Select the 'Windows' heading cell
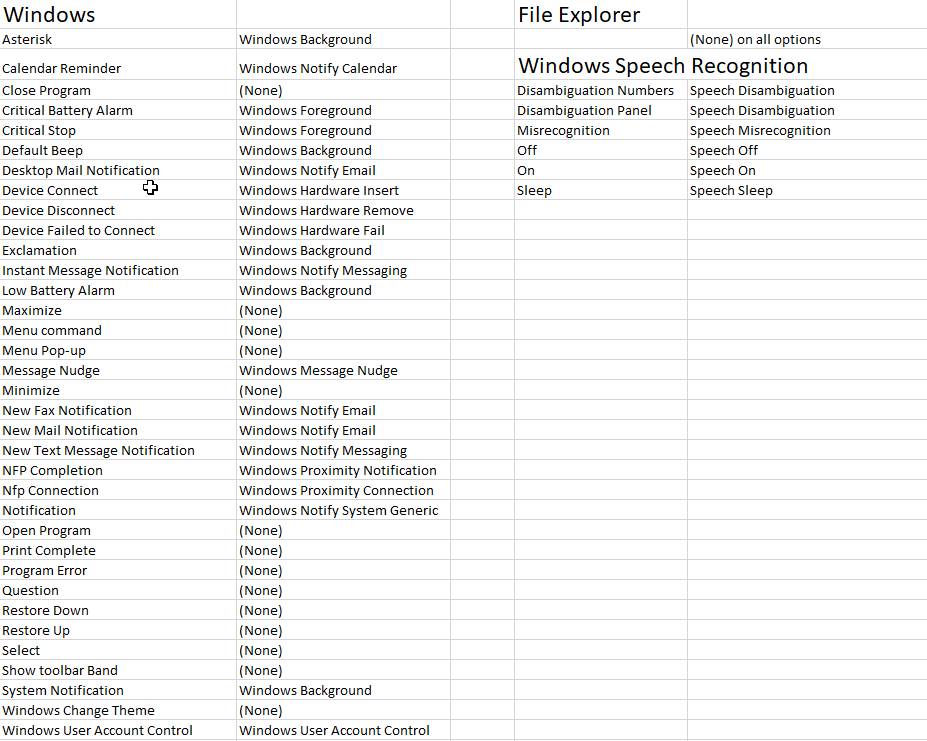The image size is (927, 741). tap(118, 14)
